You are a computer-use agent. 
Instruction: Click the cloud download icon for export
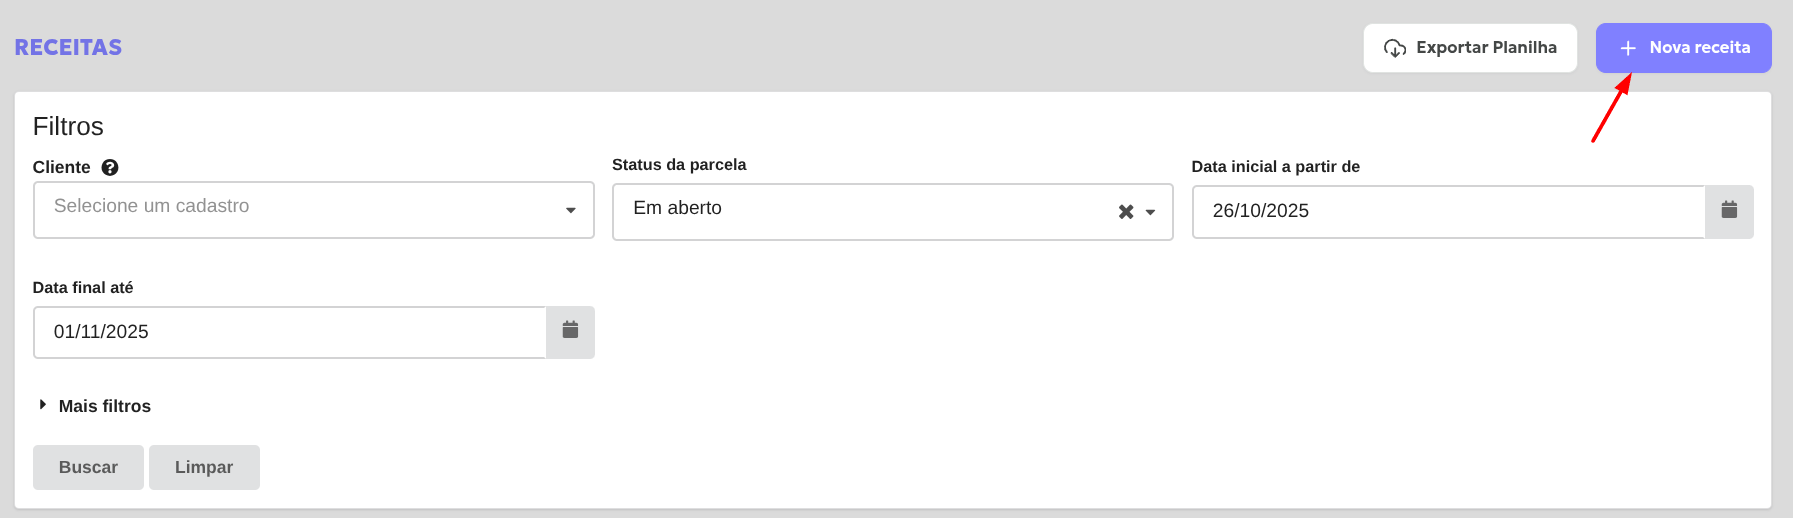click(x=1395, y=48)
